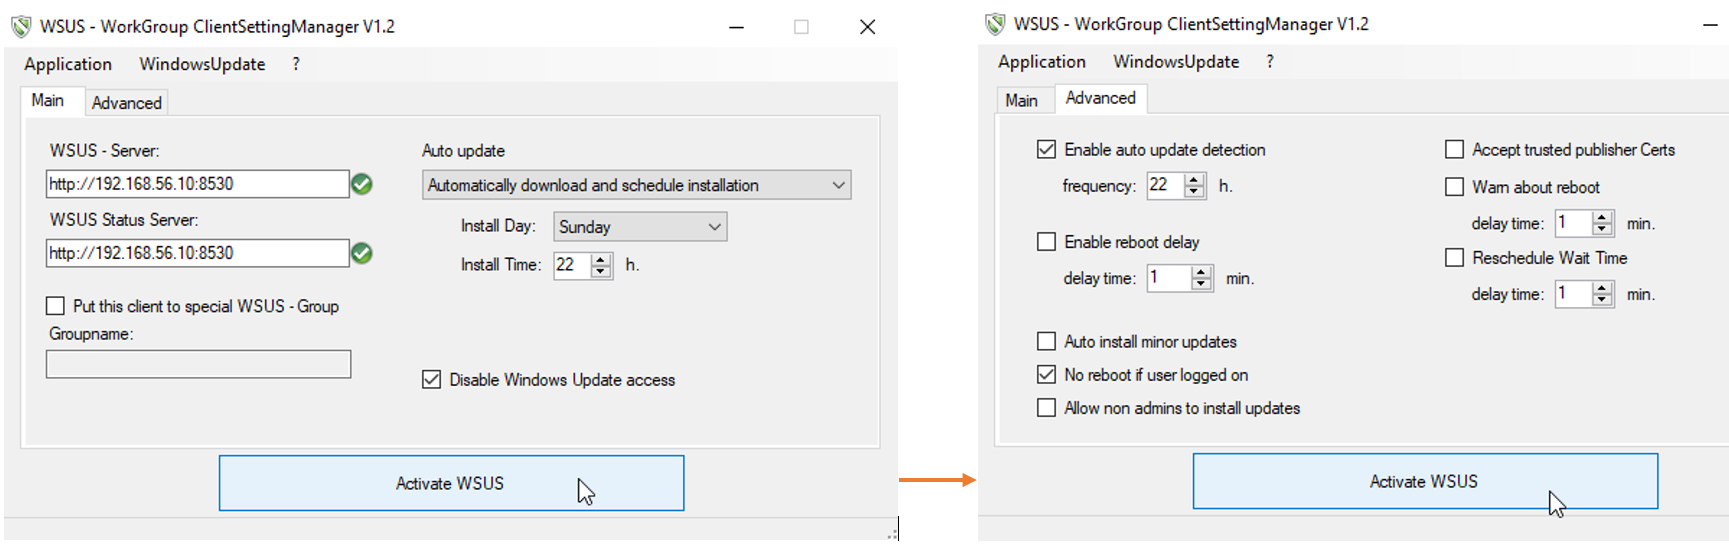
Task: Open the ? help menu in the right window
Action: 1270,62
